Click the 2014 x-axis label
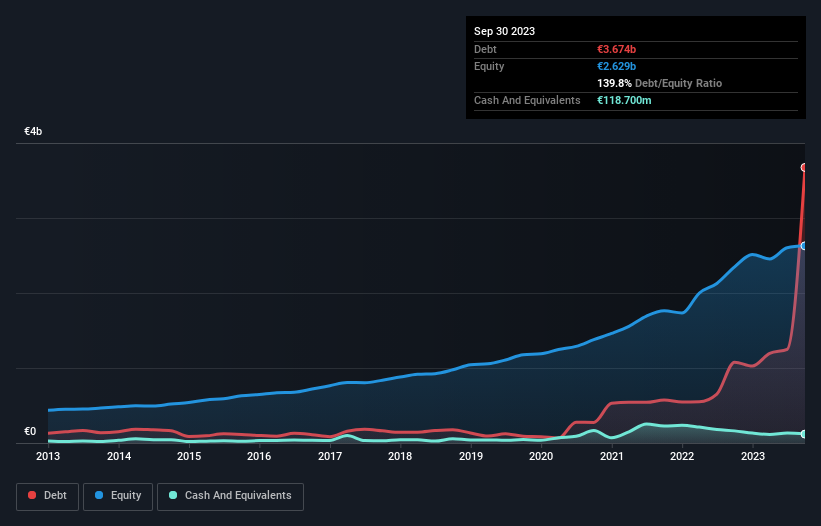Screen dimensions: 821x526 click(x=119, y=456)
